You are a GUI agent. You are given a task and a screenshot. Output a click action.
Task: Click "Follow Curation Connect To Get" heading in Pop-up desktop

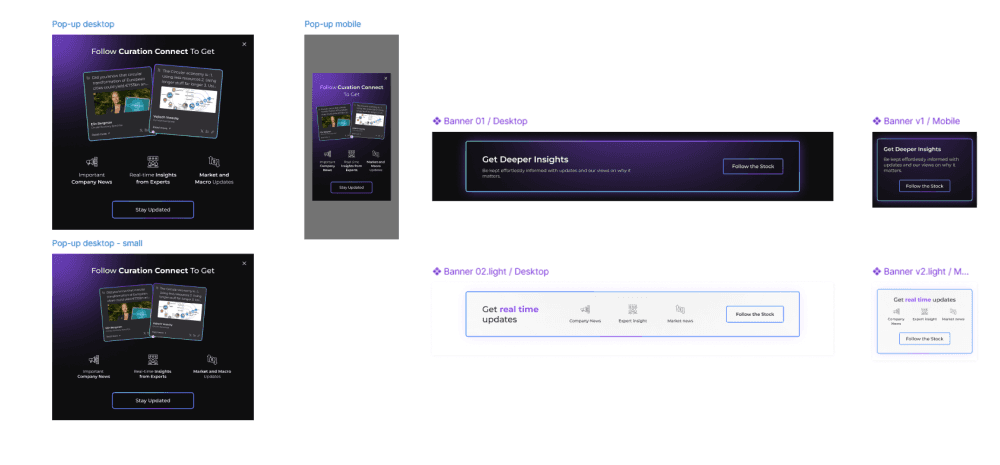(153, 51)
